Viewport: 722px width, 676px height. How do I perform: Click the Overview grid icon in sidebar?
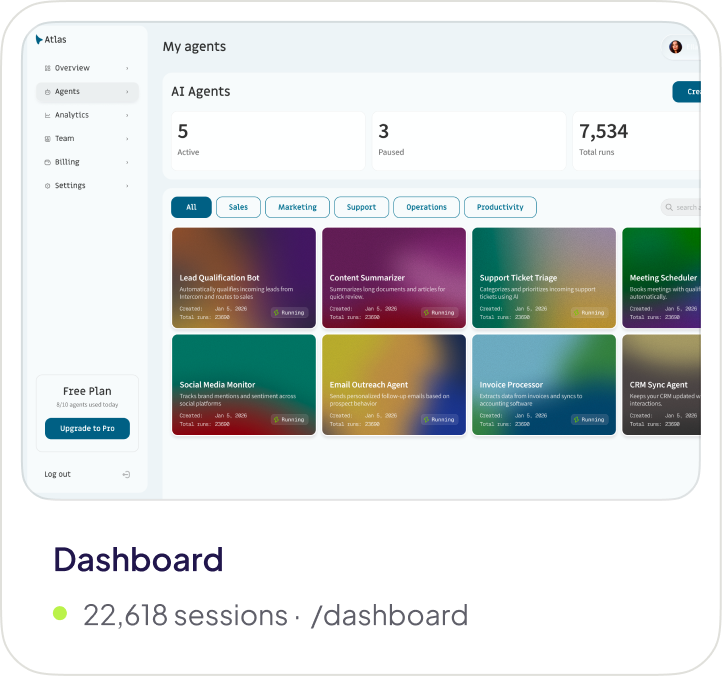(47, 68)
